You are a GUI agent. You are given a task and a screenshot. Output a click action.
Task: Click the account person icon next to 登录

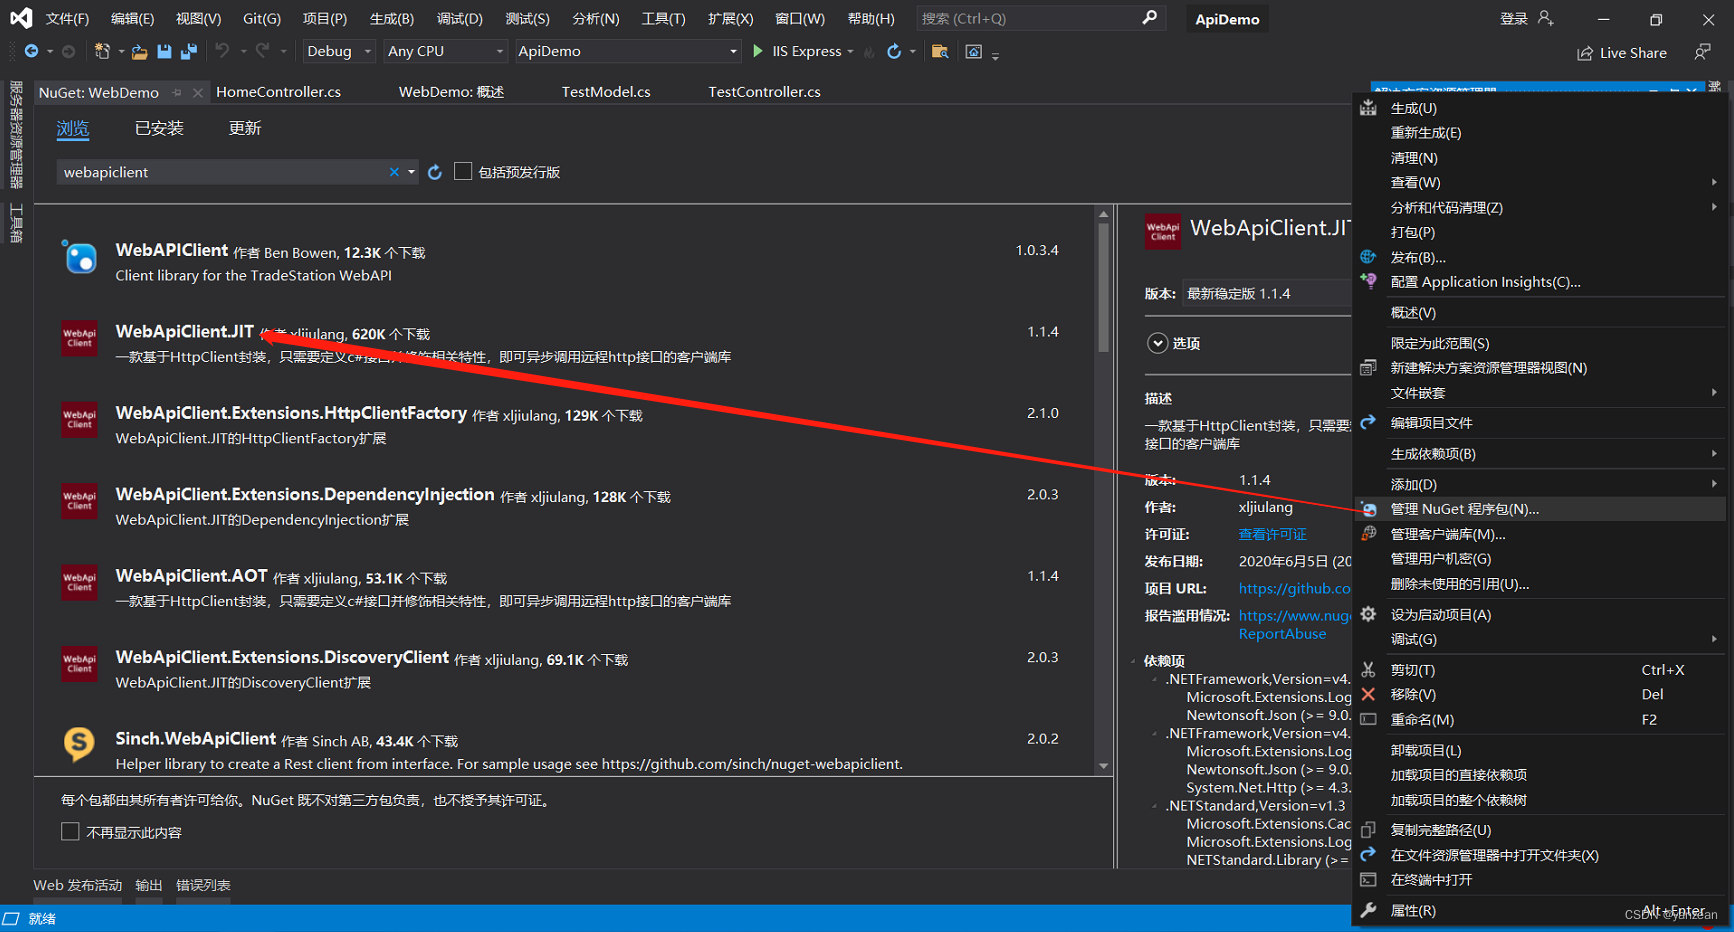pyautogui.click(x=1546, y=18)
